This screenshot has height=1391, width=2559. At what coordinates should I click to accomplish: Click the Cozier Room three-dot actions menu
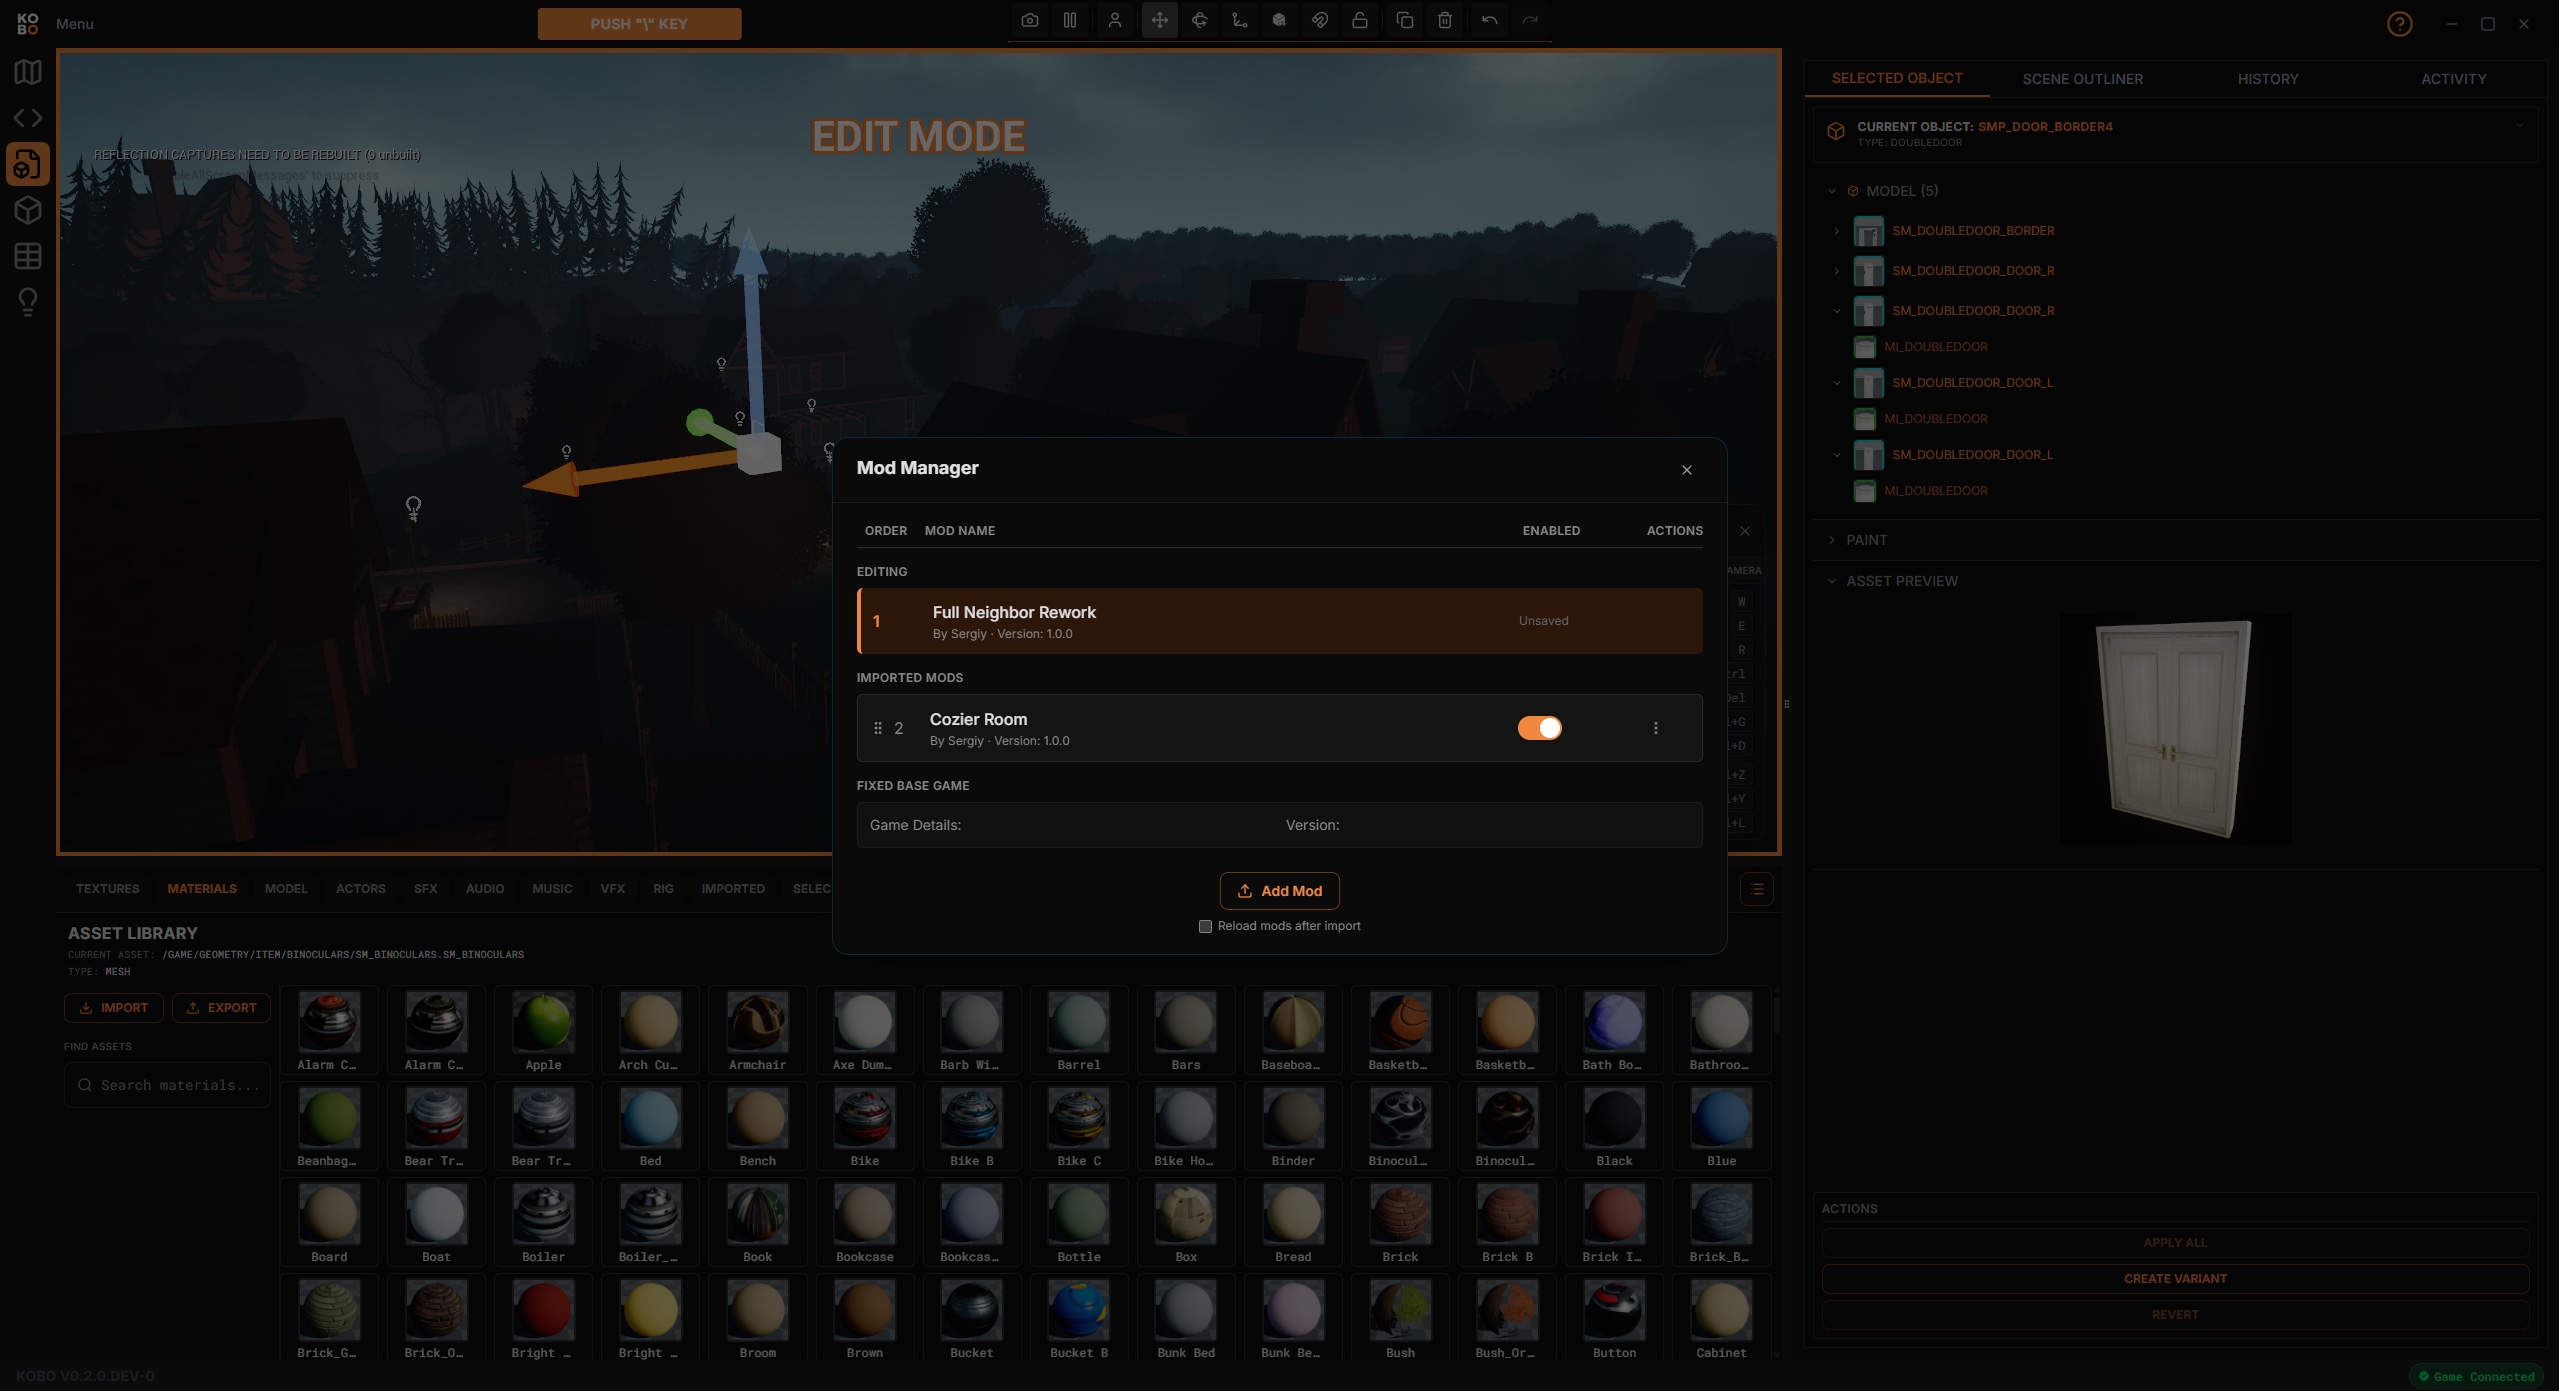[x=1656, y=728]
